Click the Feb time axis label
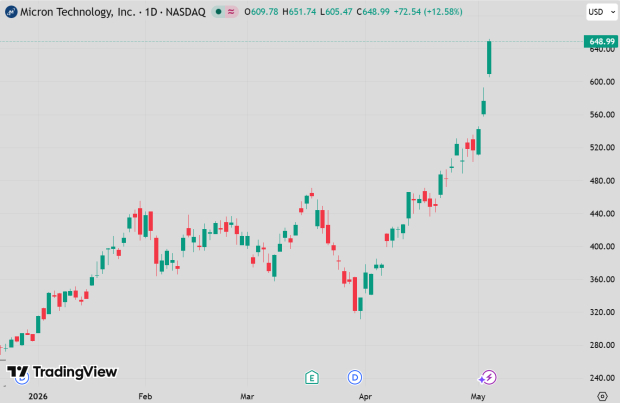The width and height of the screenshot is (620, 403). coord(145,396)
